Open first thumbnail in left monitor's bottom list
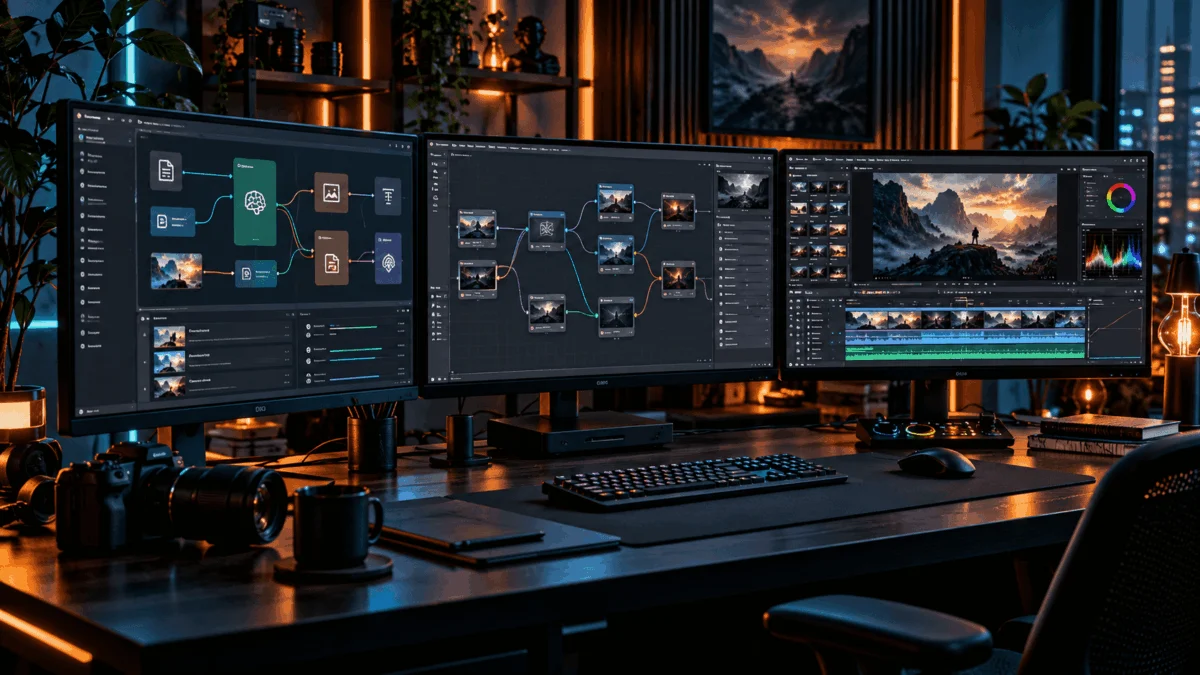The width and height of the screenshot is (1200, 675). [169, 337]
